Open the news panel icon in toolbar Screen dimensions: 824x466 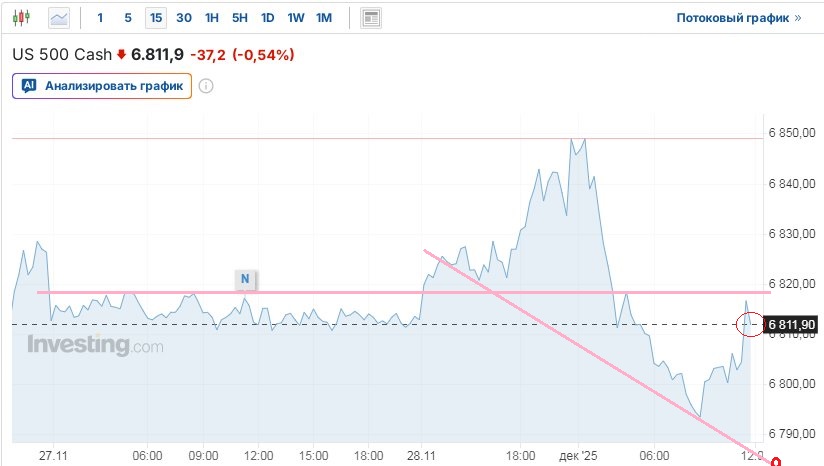pyautogui.click(x=371, y=18)
